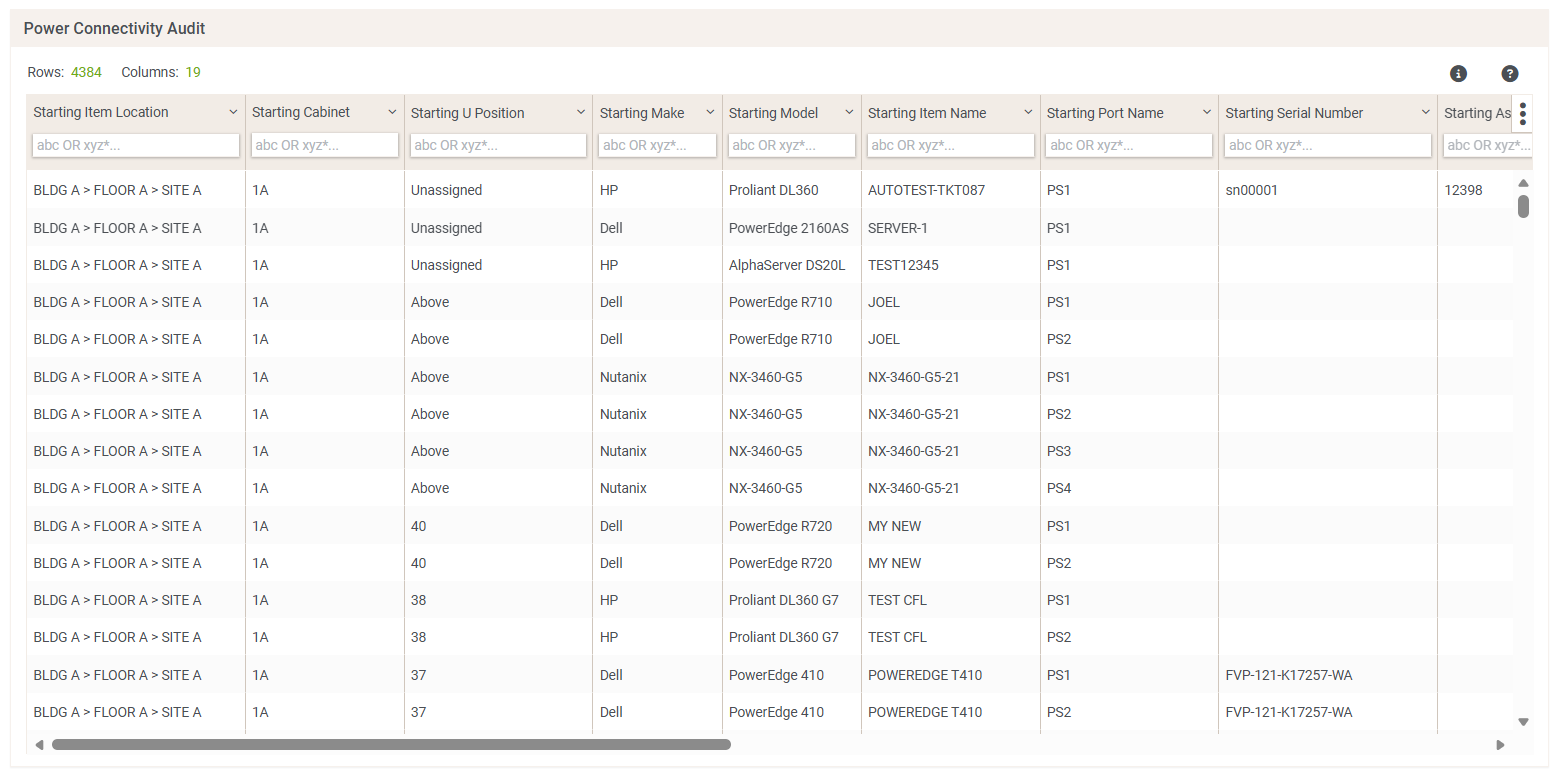Click the info icon above the table

(1458, 73)
